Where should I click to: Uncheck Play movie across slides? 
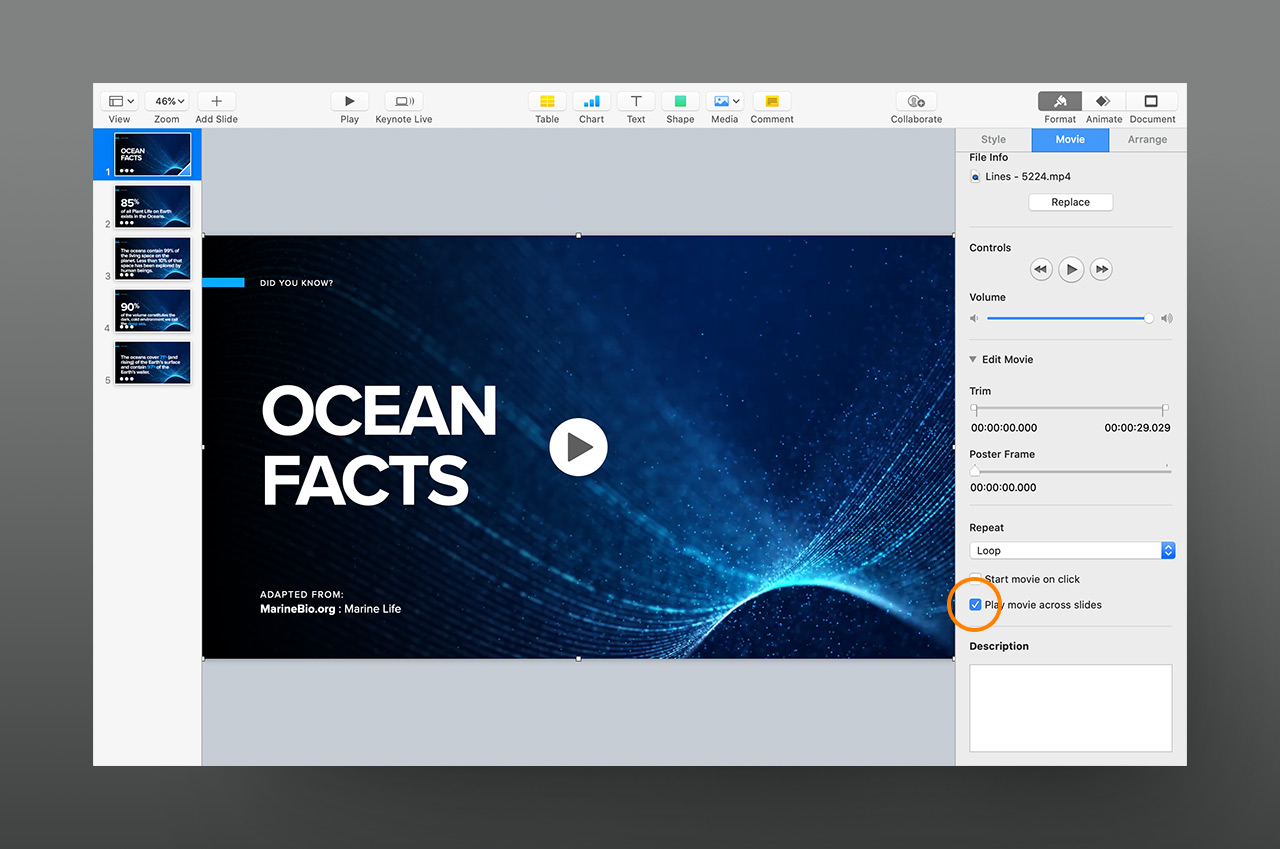click(976, 605)
